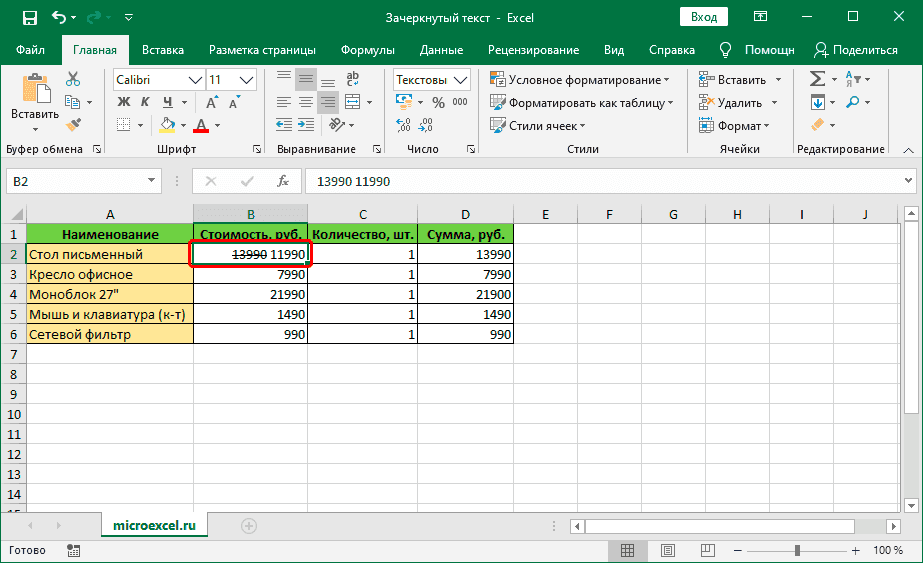Select the Format Painter brush icon
Viewport: 923px width, 563px height.
tap(73, 124)
